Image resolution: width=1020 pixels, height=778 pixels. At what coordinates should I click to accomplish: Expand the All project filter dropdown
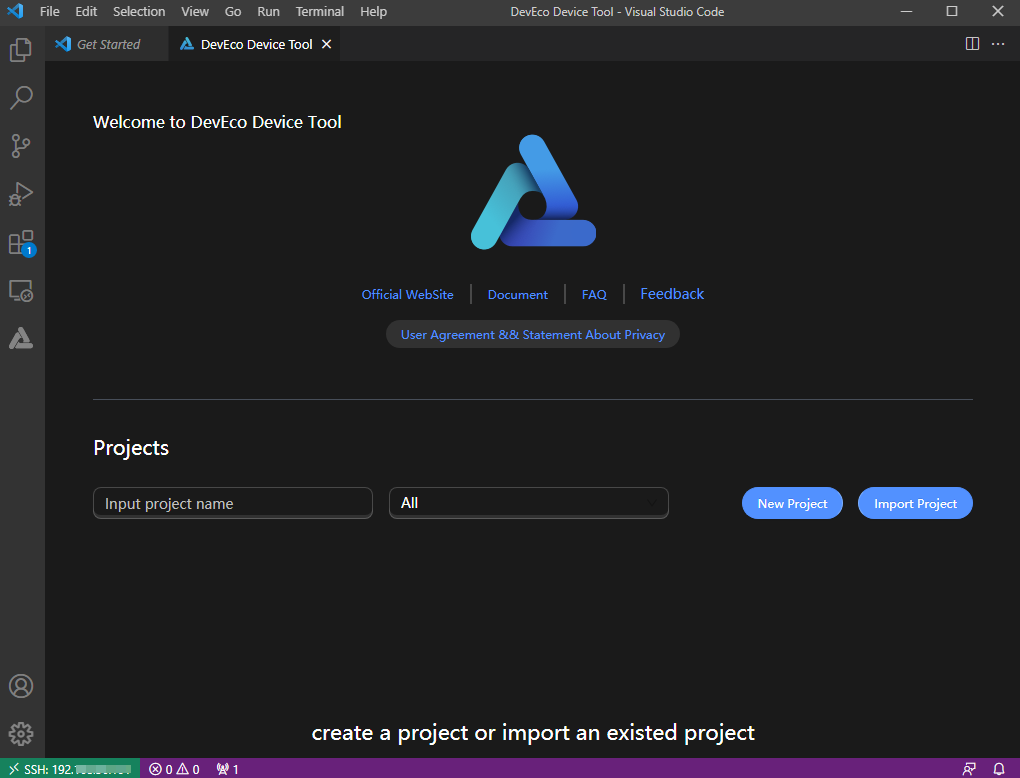click(528, 503)
